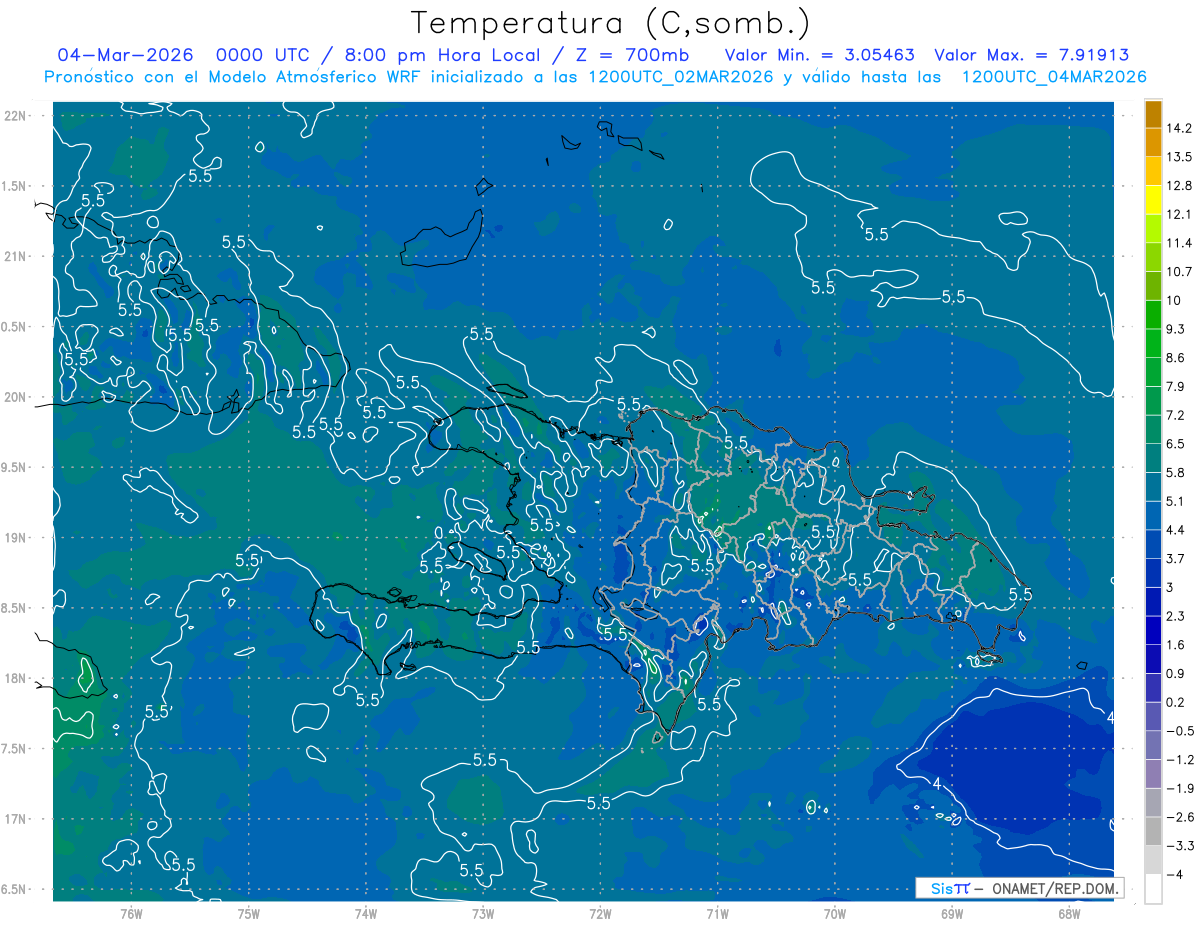Click the "70W" longitude label
Image resolution: width=1200 pixels, height=927 pixels.
pos(834,914)
